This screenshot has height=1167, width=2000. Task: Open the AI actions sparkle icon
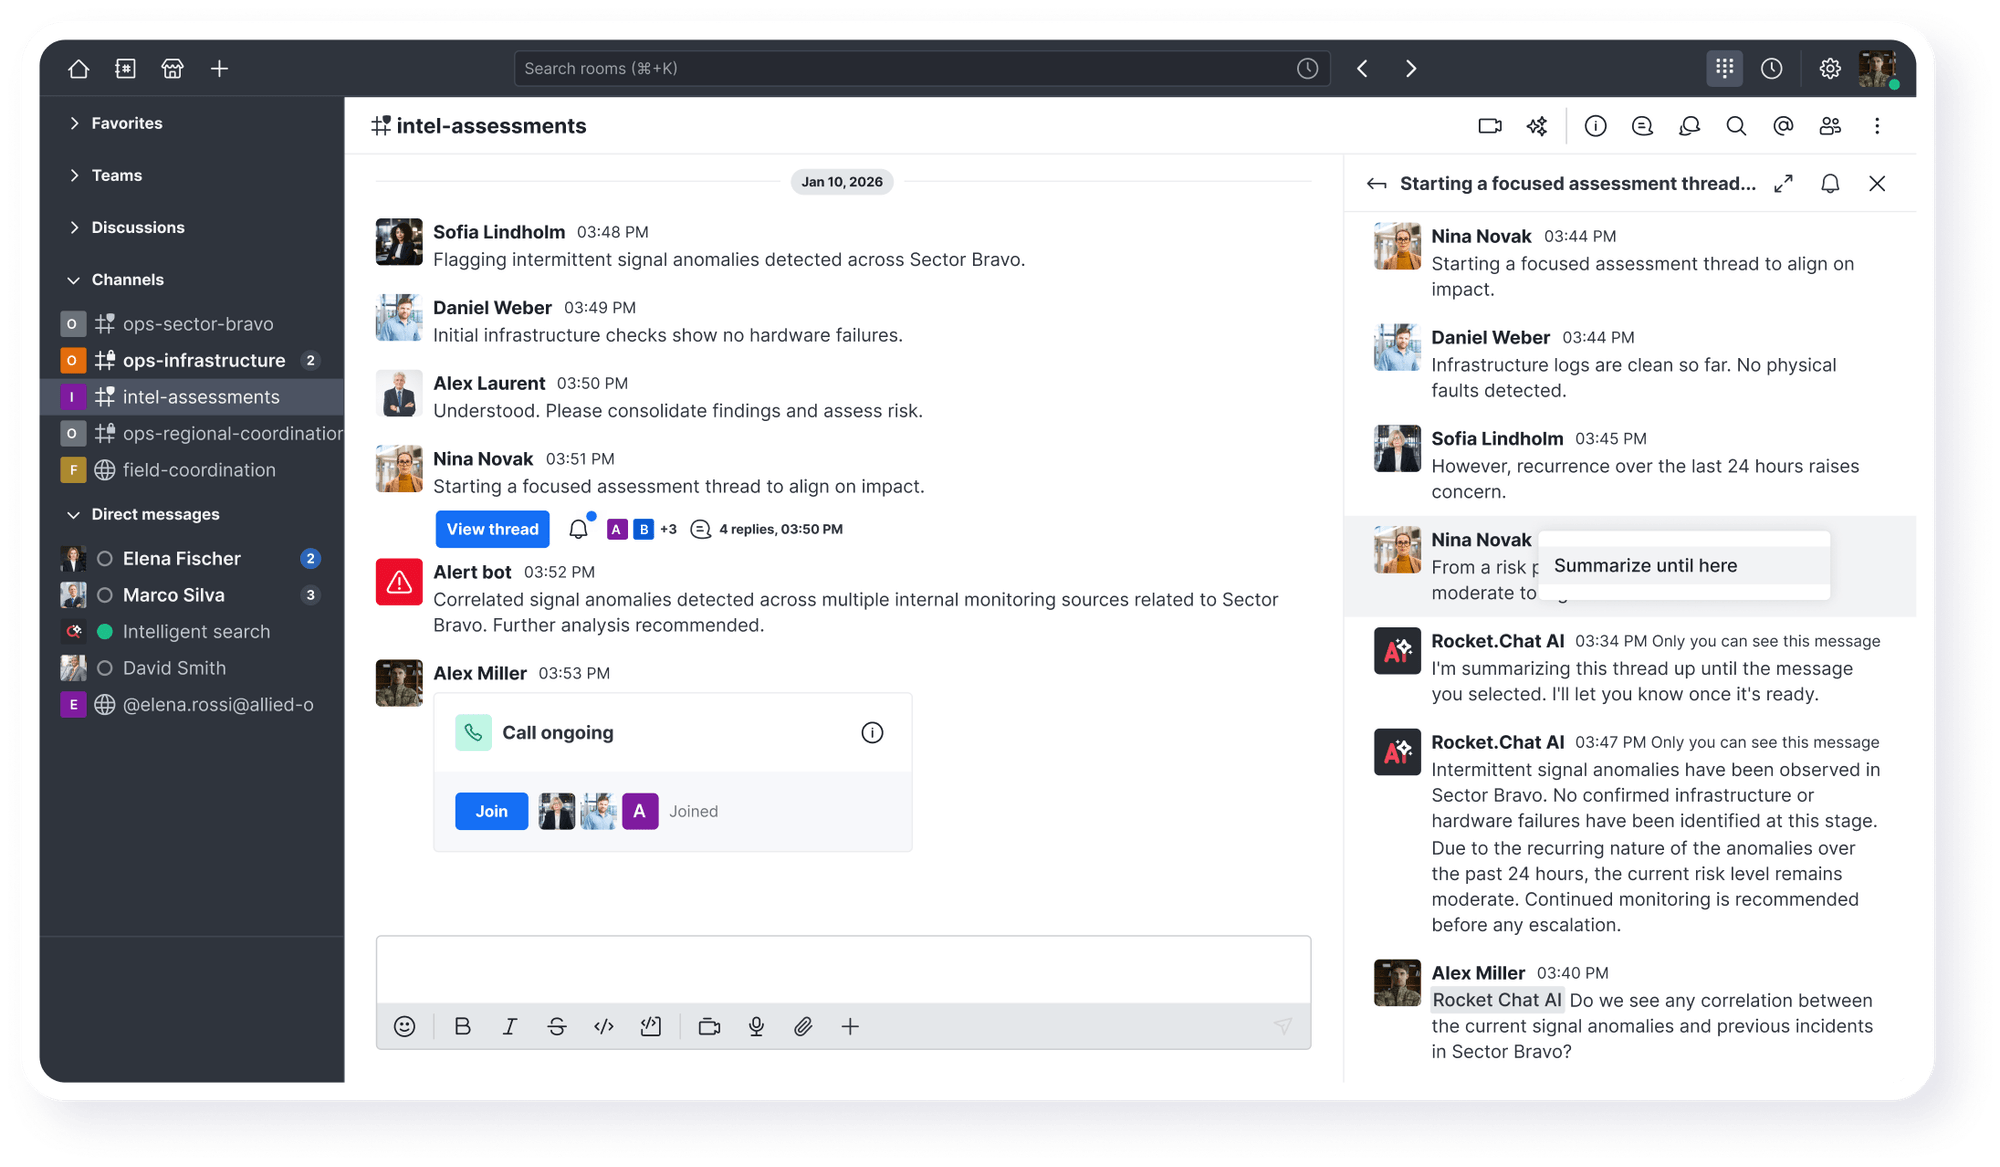pyautogui.click(x=1537, y=126)
